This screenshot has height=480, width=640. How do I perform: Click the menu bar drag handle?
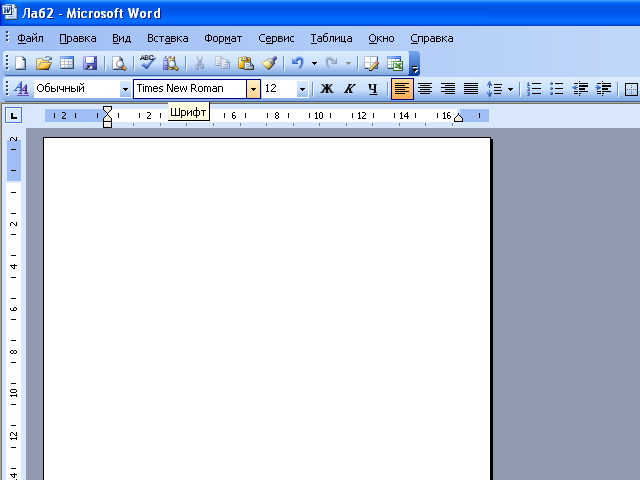(x=7, y=38)
